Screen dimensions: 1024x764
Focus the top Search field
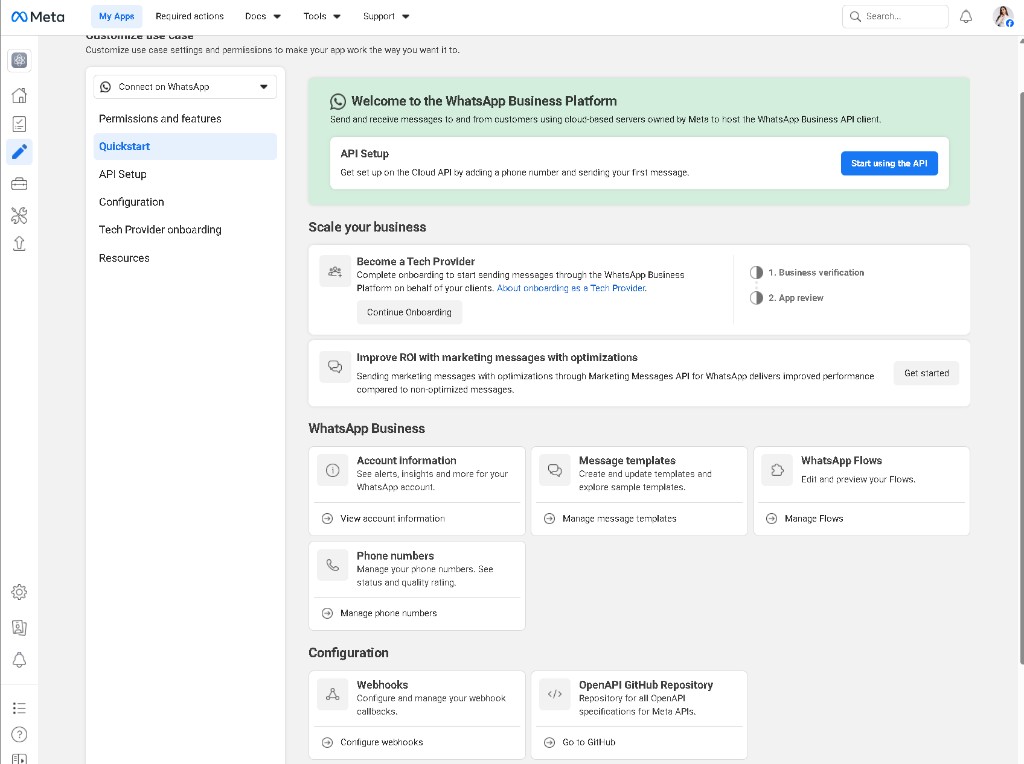point(895,16)
